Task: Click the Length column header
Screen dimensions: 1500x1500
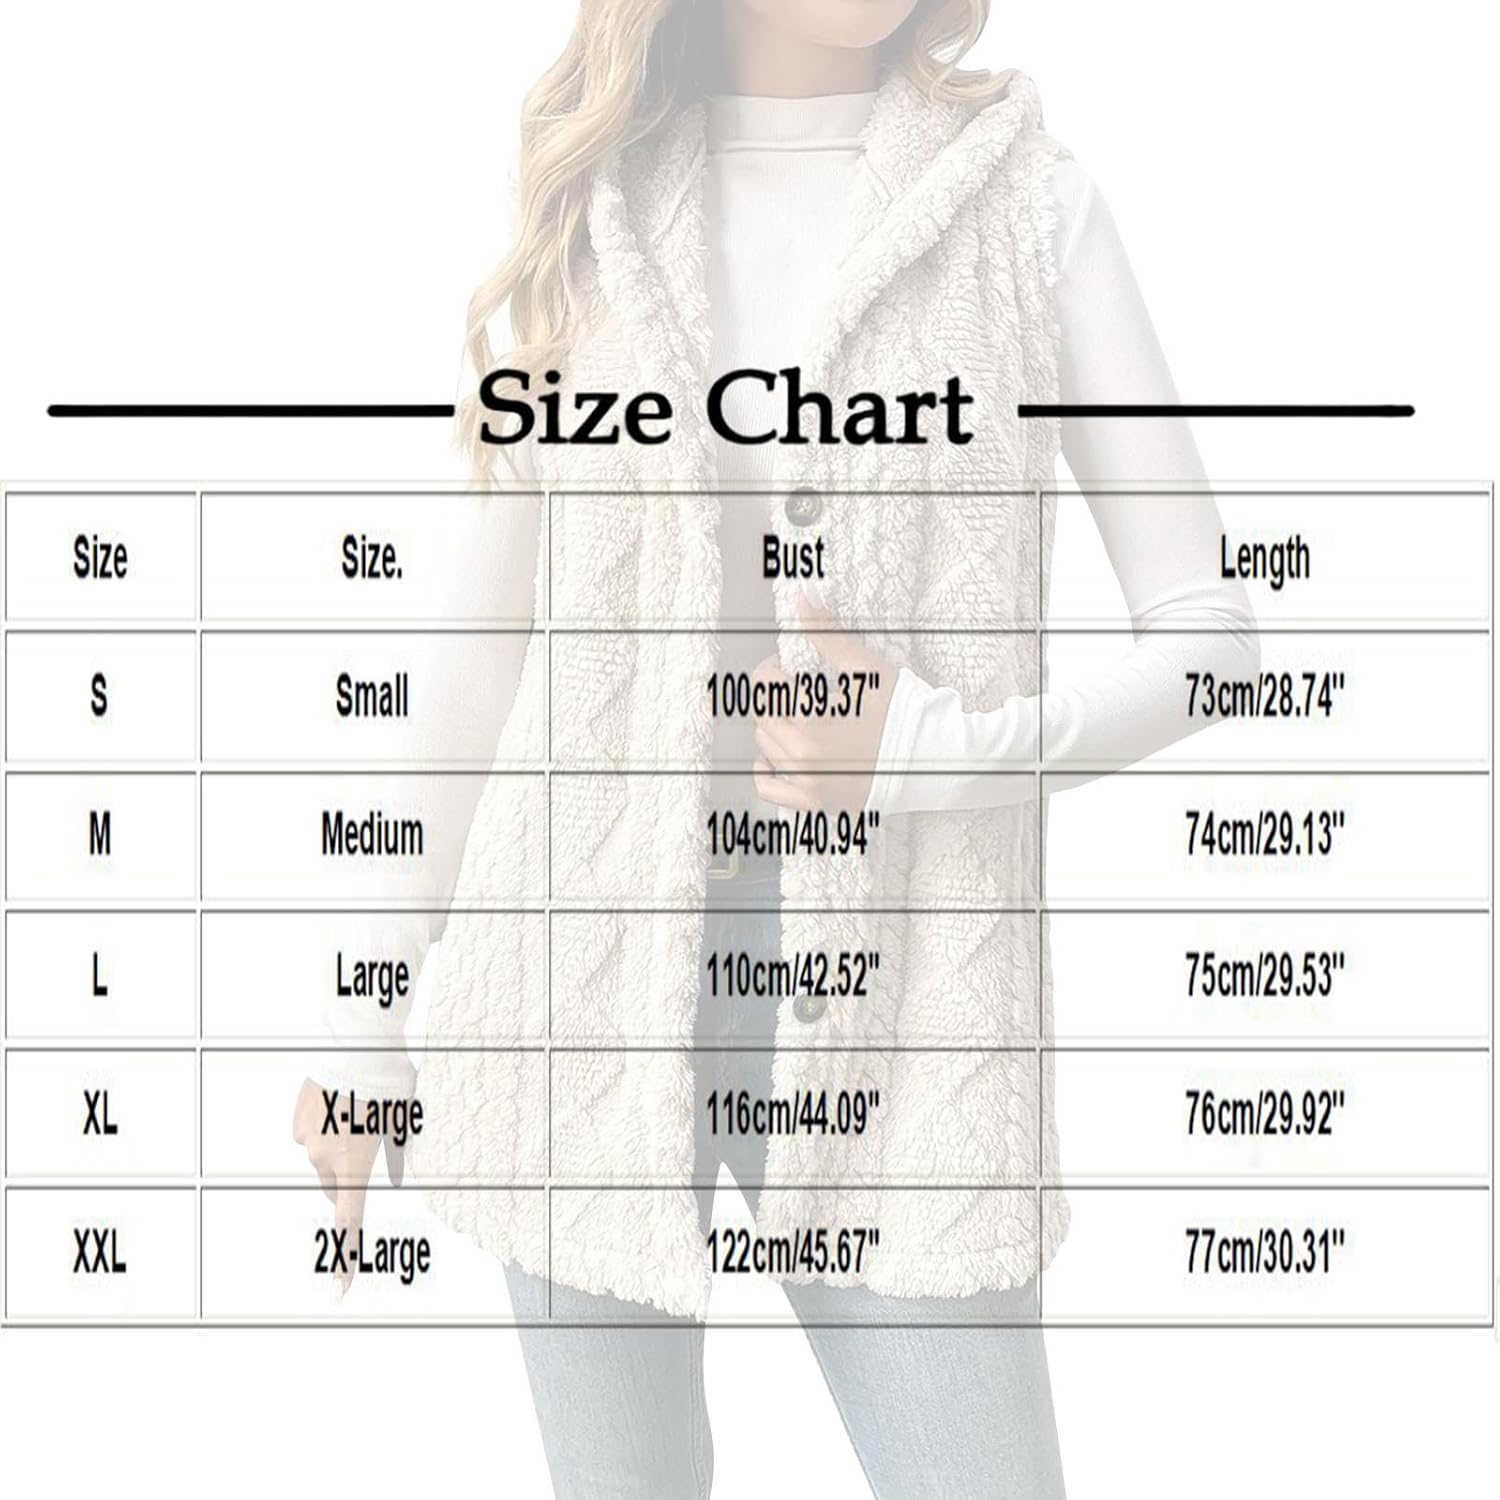Action: pyautogui.click(x=1264, y=557)
